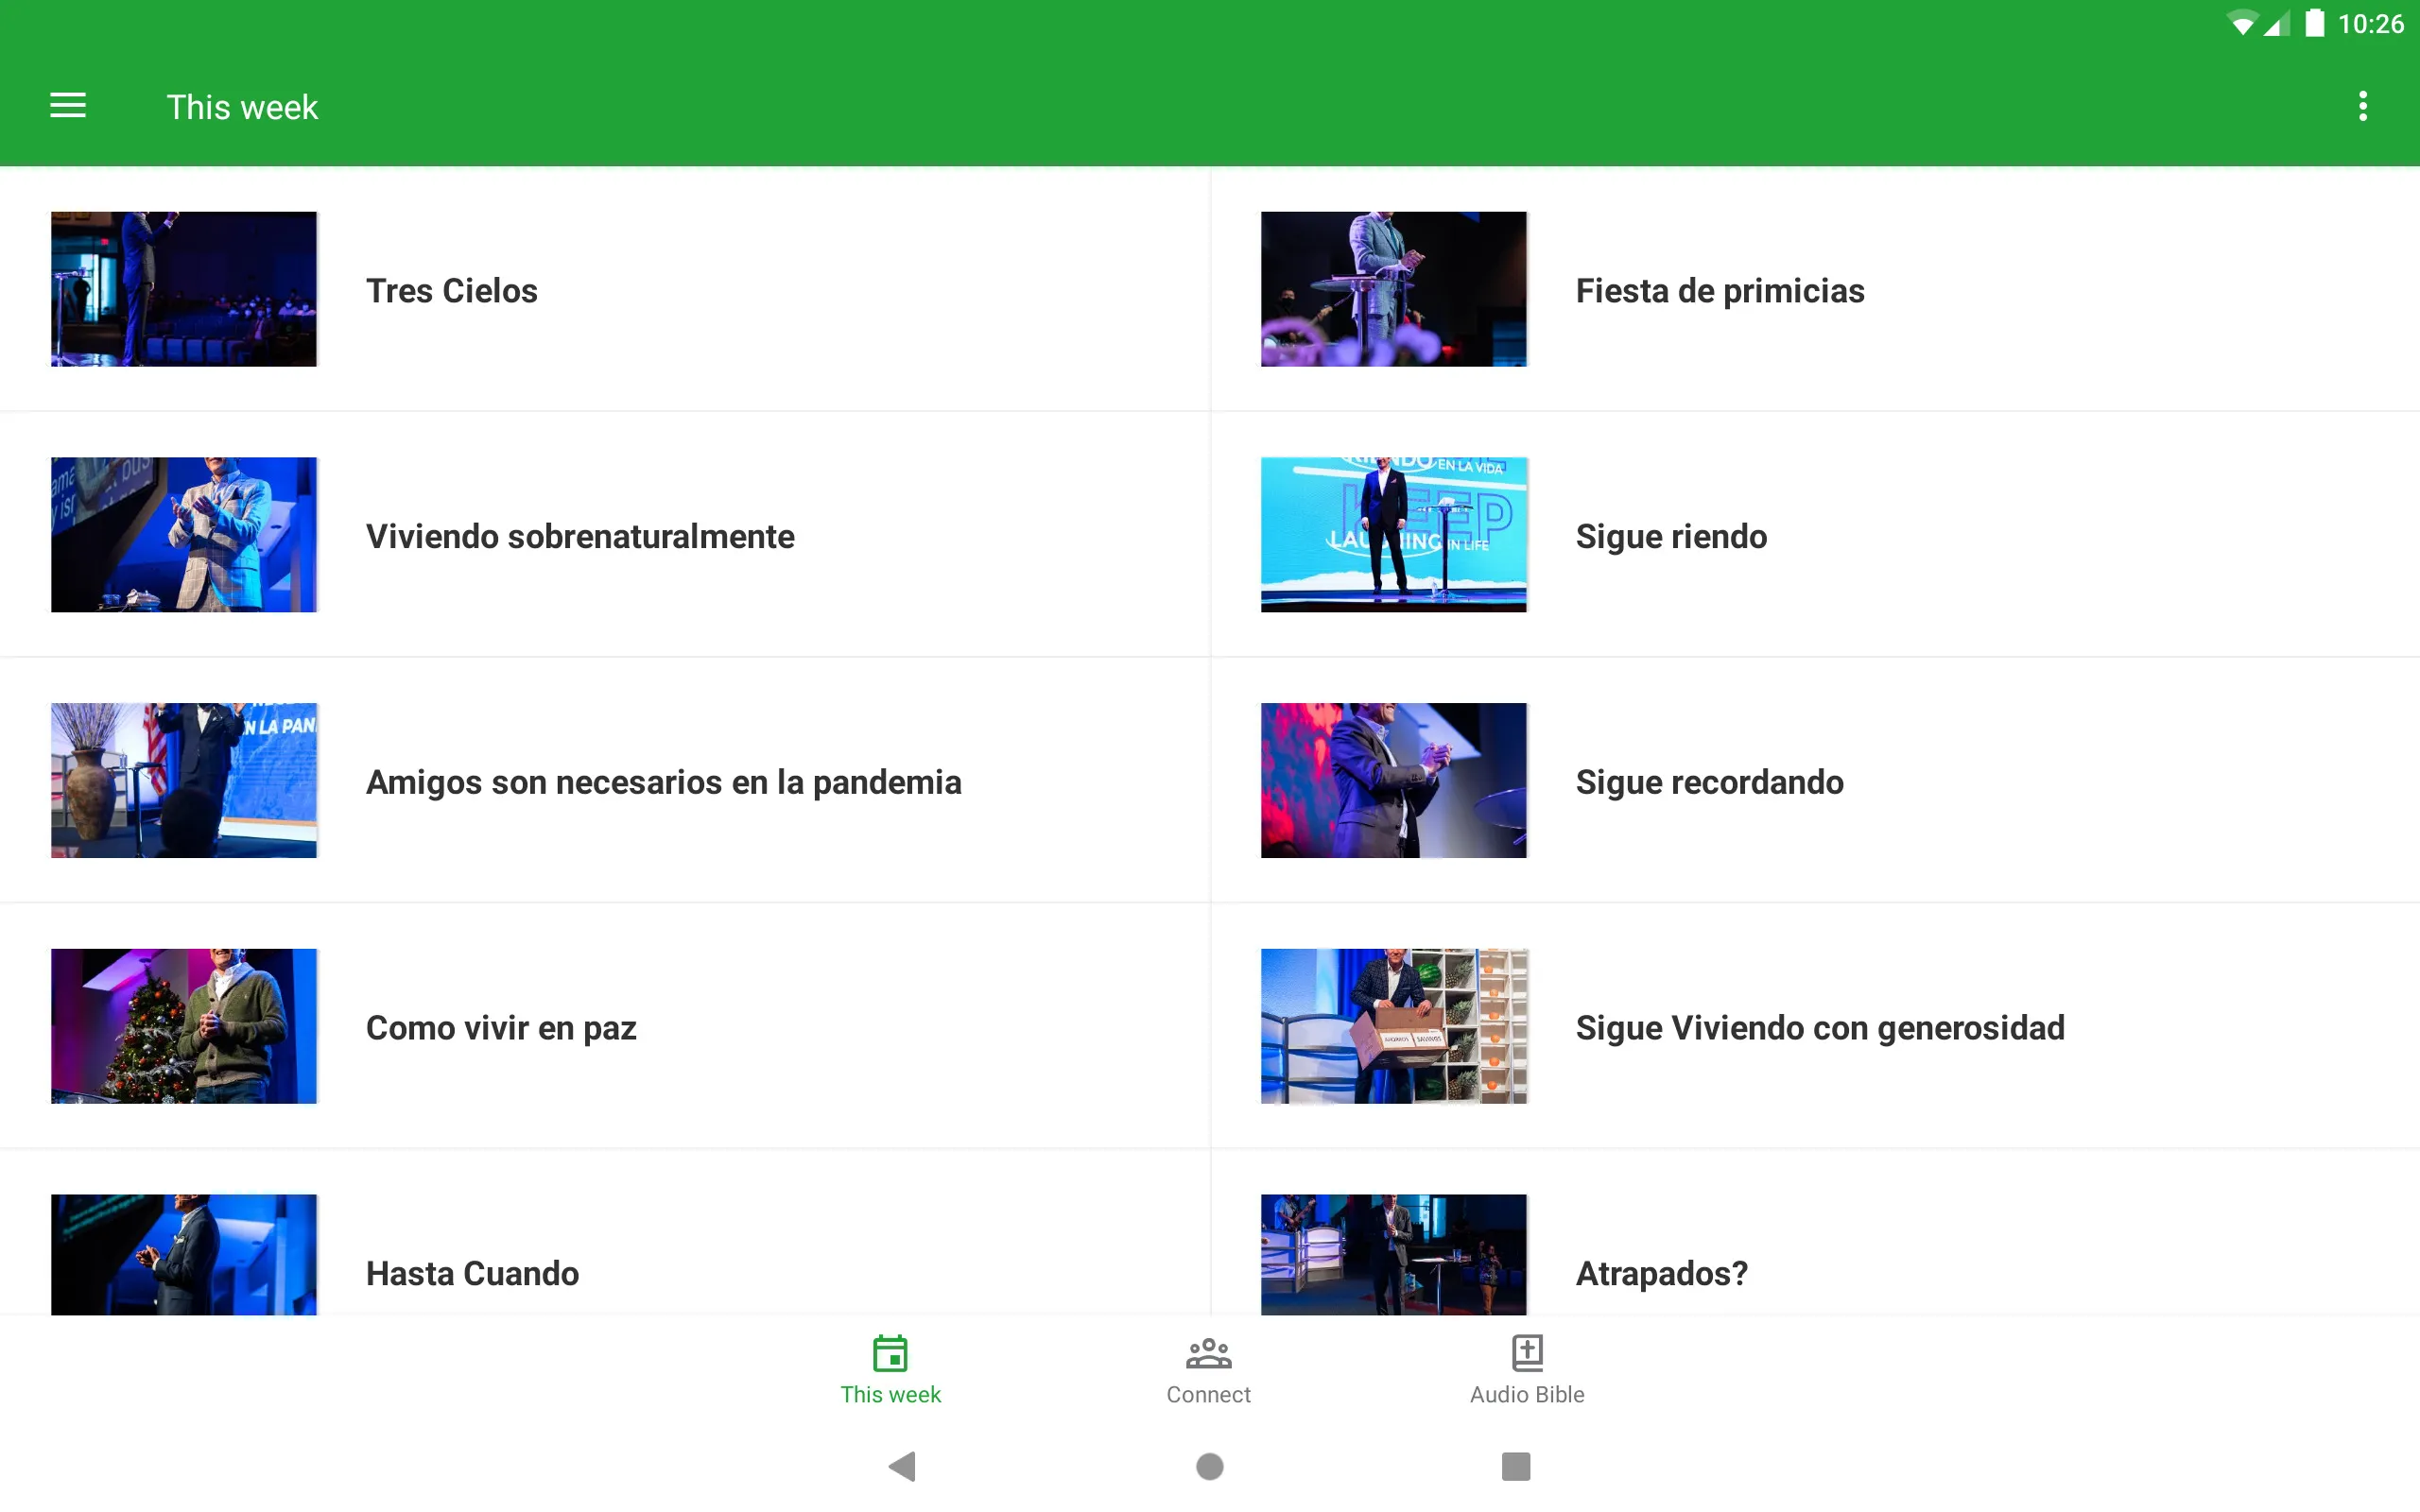Open the Connect icon tab
Screen dimensions: 2420x1512
[x=1209, y=1367]
